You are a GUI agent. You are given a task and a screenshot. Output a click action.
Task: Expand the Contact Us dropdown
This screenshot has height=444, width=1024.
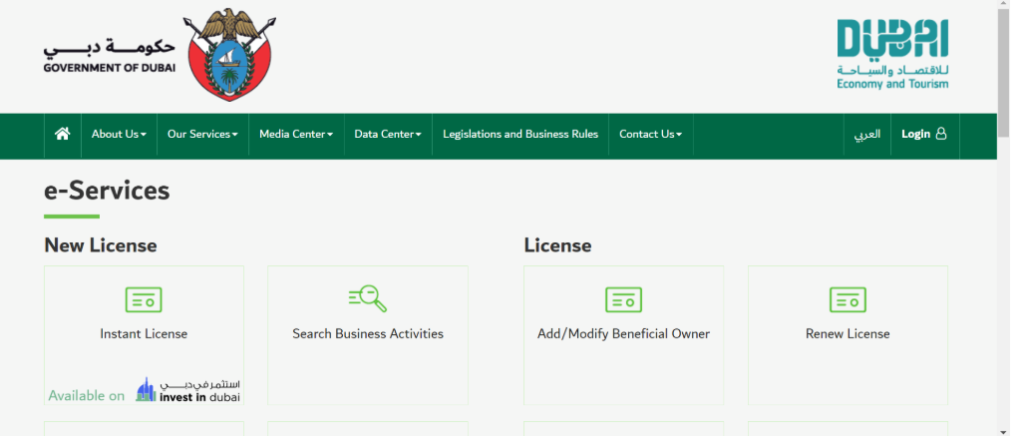tap(650, 134)
